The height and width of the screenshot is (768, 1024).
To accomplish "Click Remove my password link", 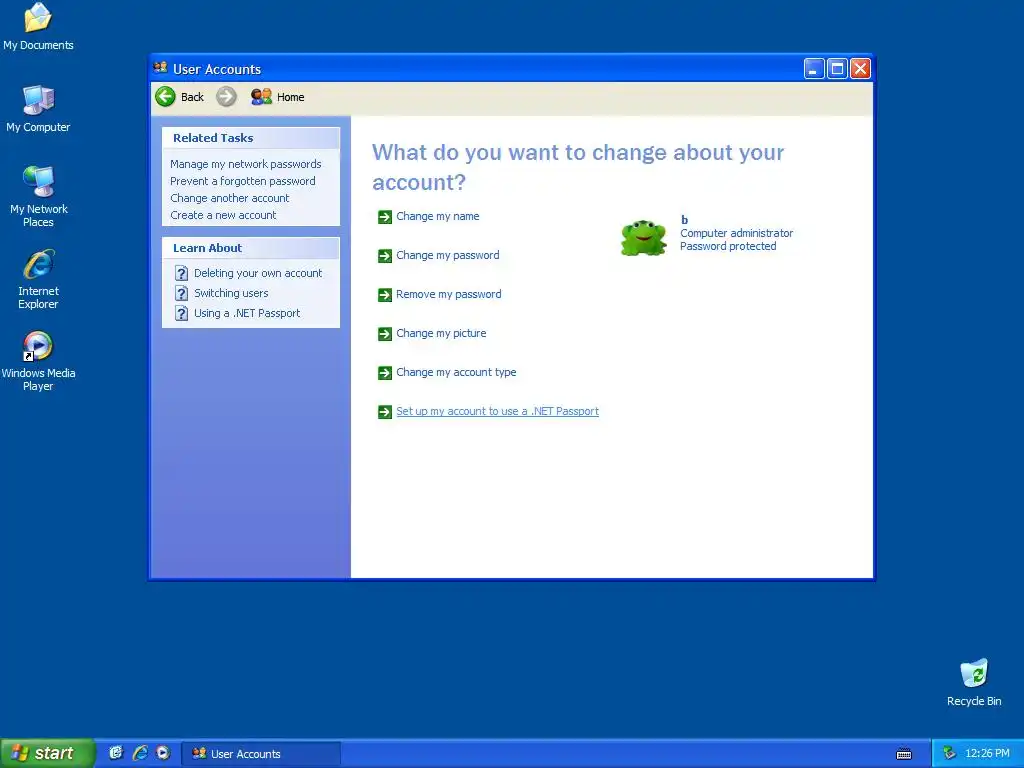I will (x=449, y=295).
